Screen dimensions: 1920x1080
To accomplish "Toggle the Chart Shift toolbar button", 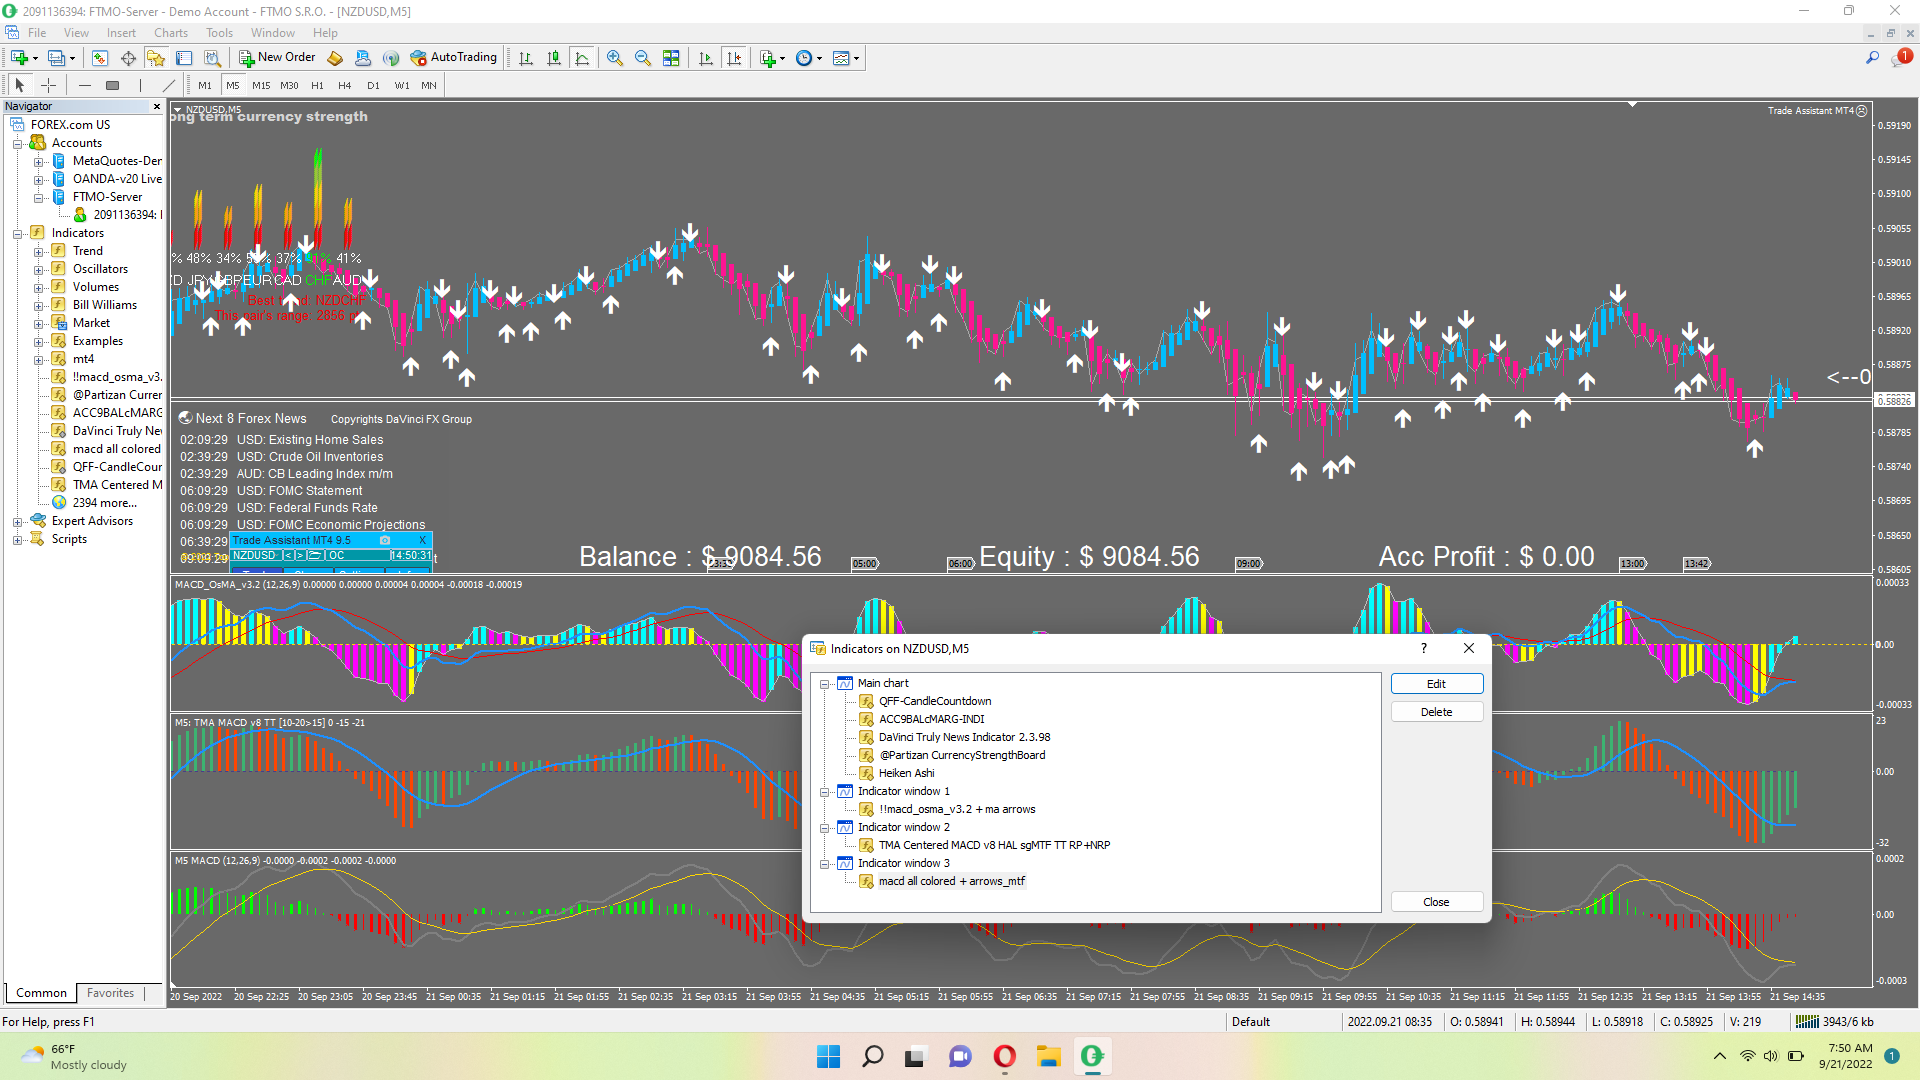I will (734, 58).
